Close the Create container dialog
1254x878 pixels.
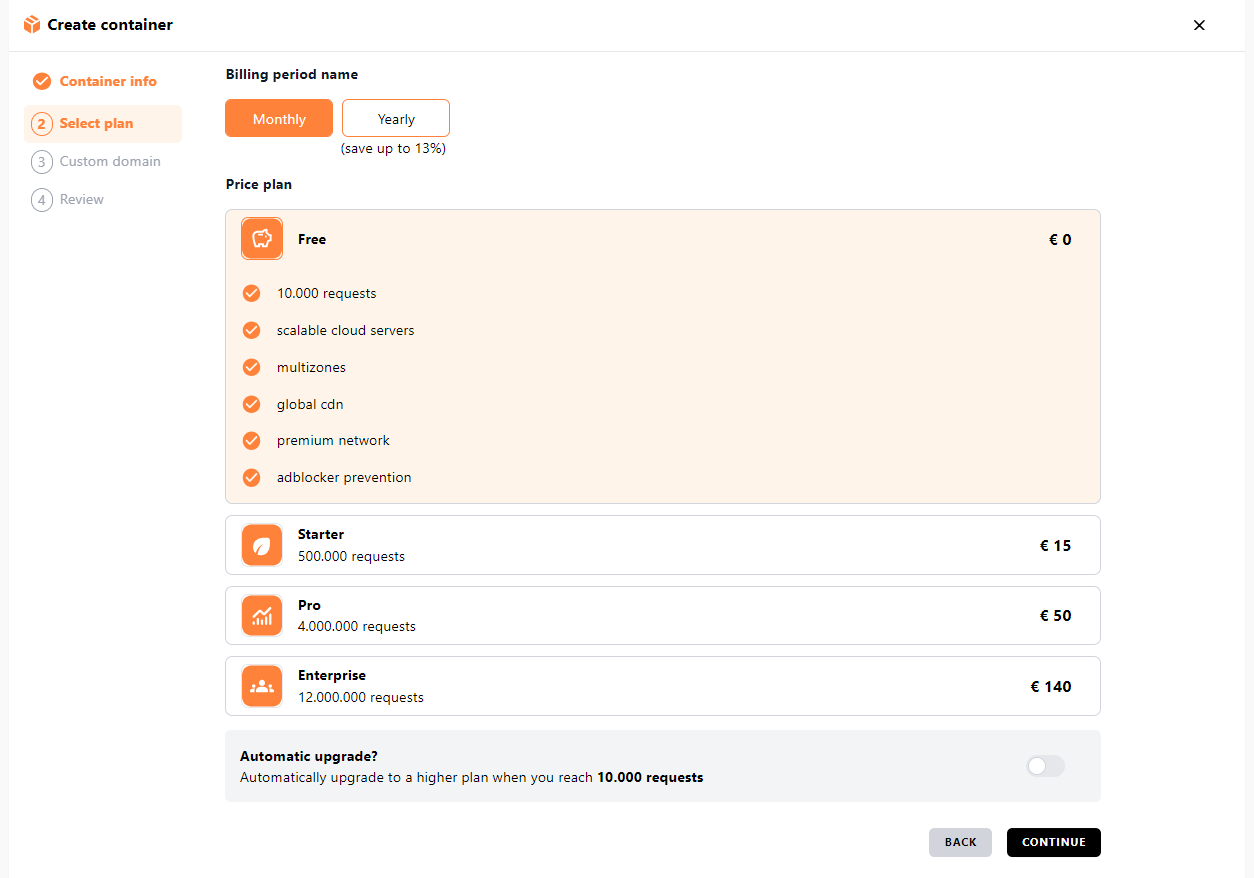click(x=1199, y=25)
